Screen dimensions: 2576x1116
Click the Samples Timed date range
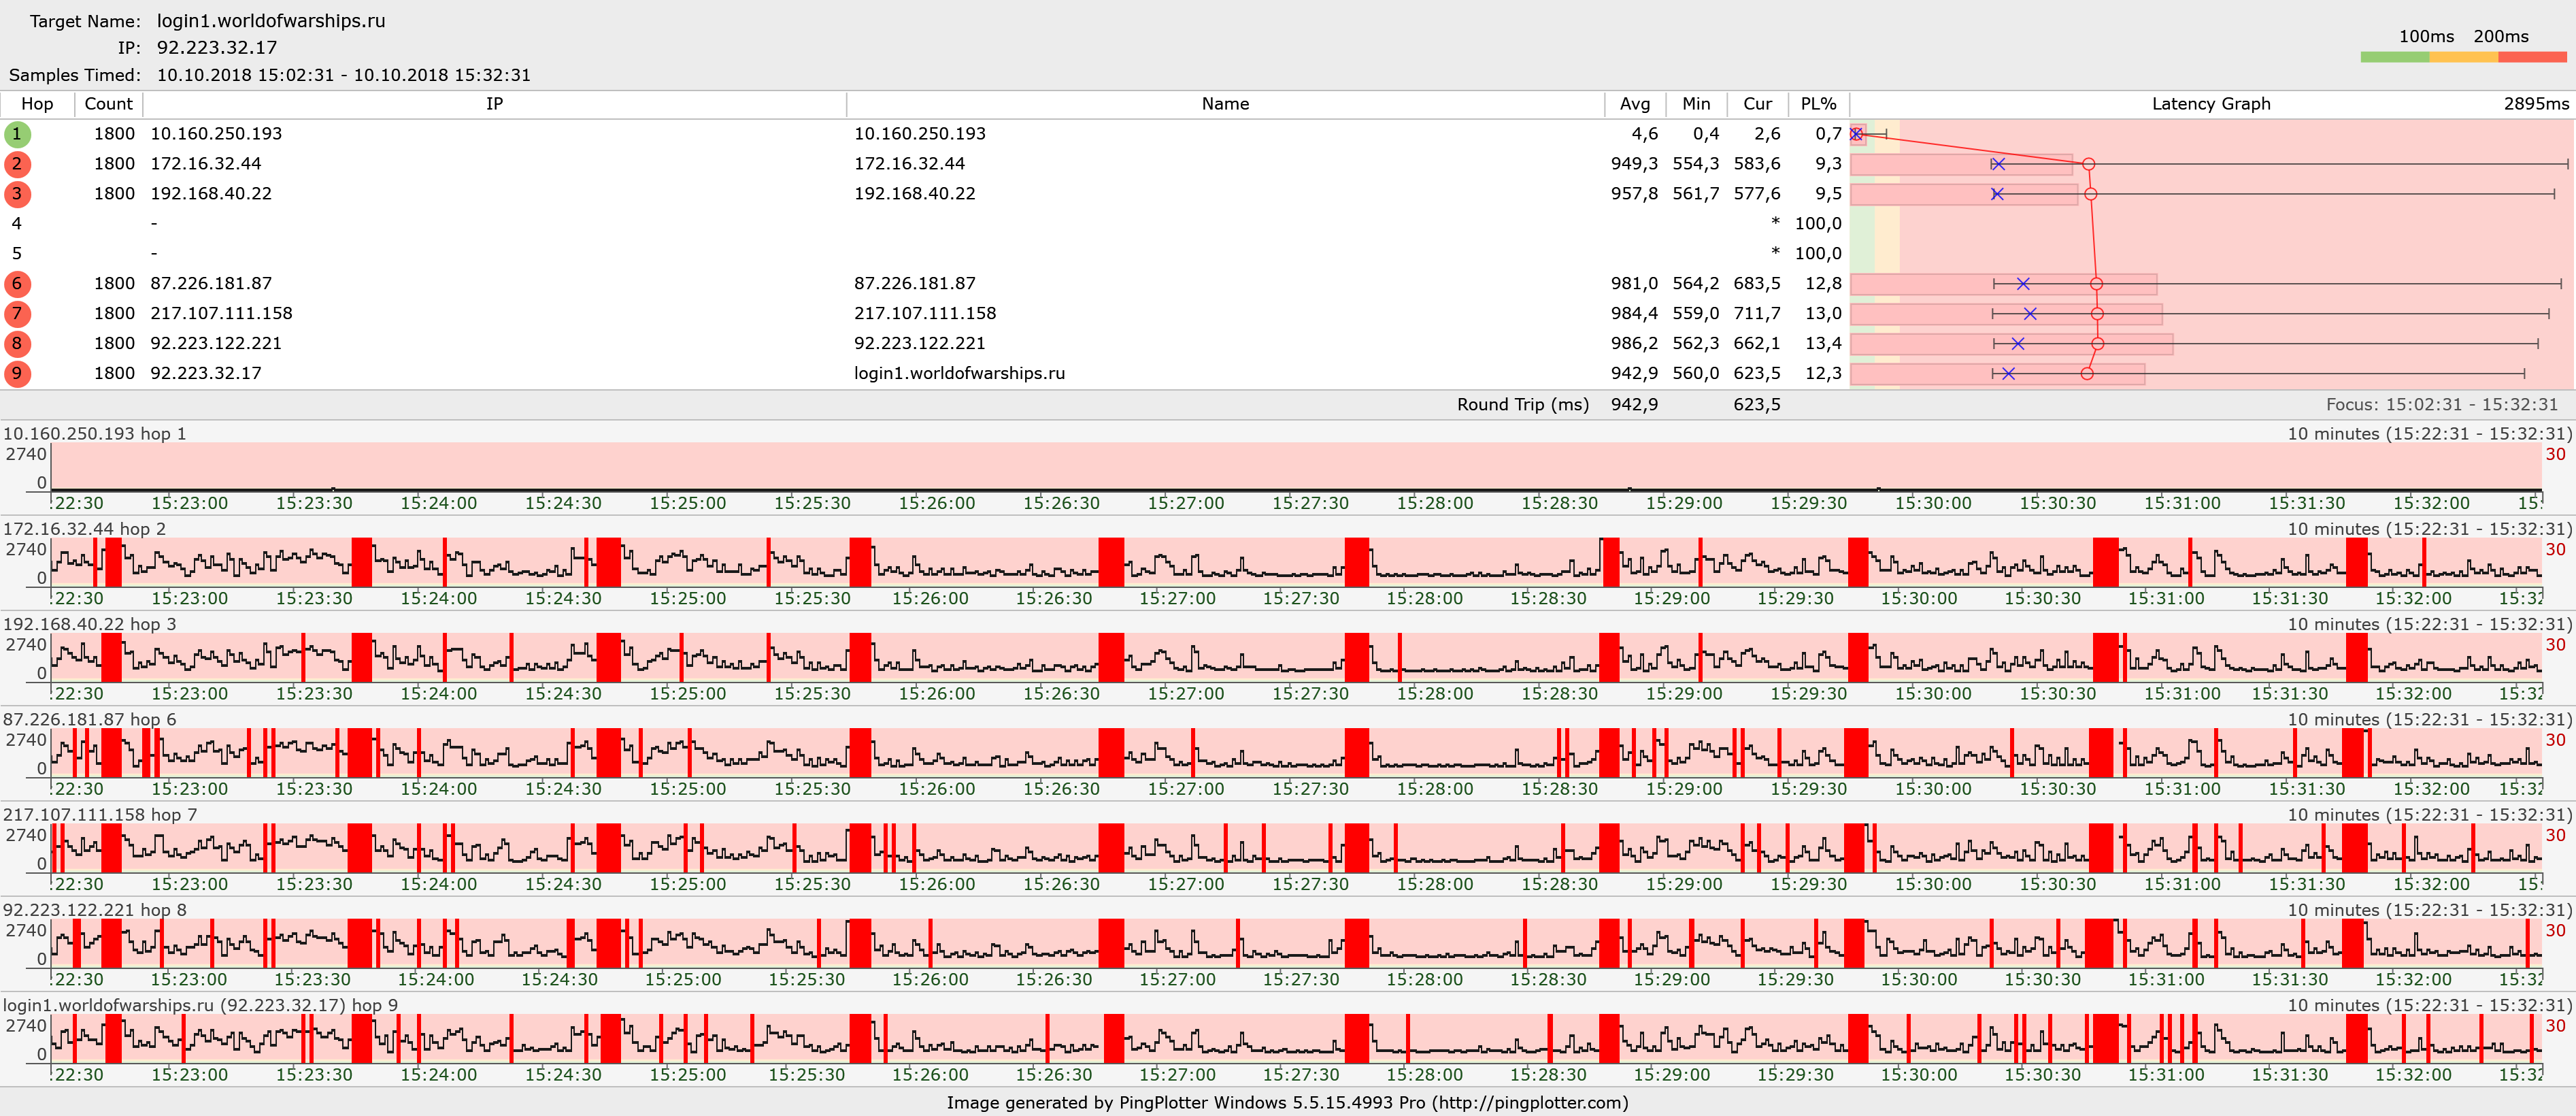coord(344,75)
